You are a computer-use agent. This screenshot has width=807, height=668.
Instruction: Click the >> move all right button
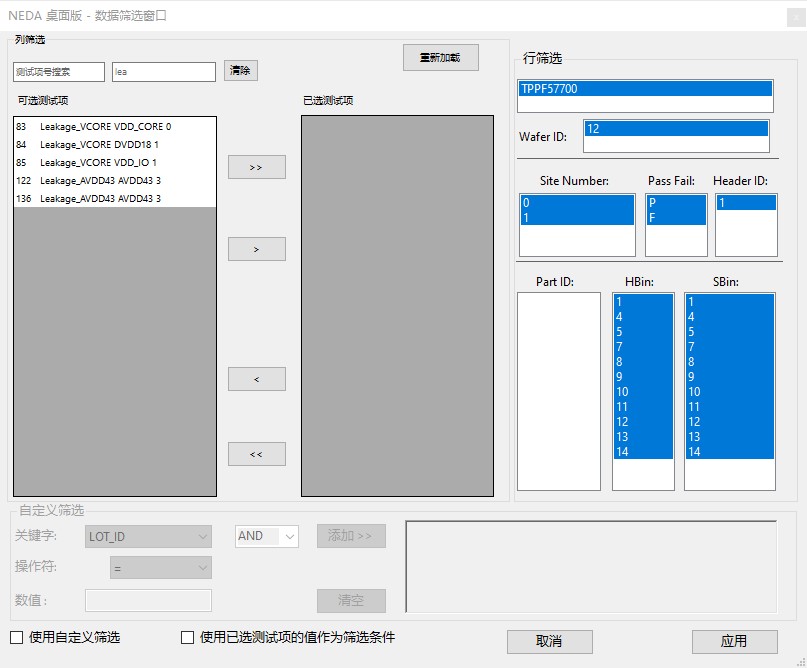coord(256,167)
